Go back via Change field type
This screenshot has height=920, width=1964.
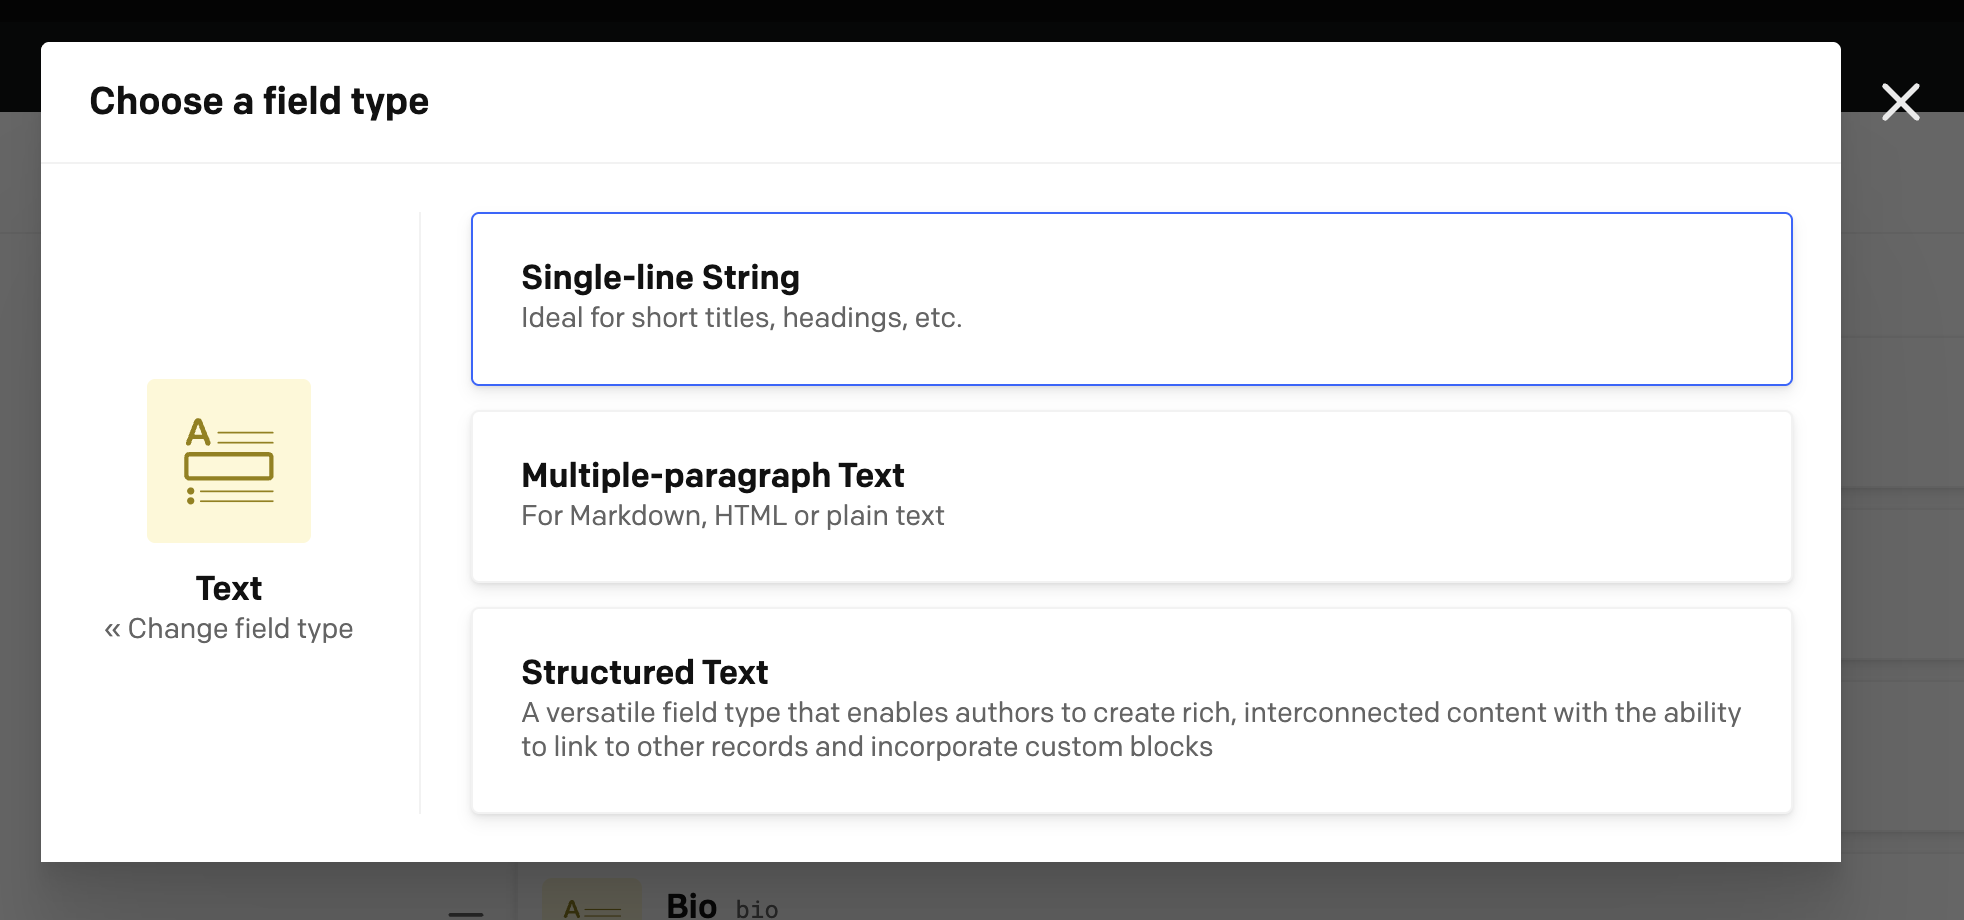coord(229,628)
